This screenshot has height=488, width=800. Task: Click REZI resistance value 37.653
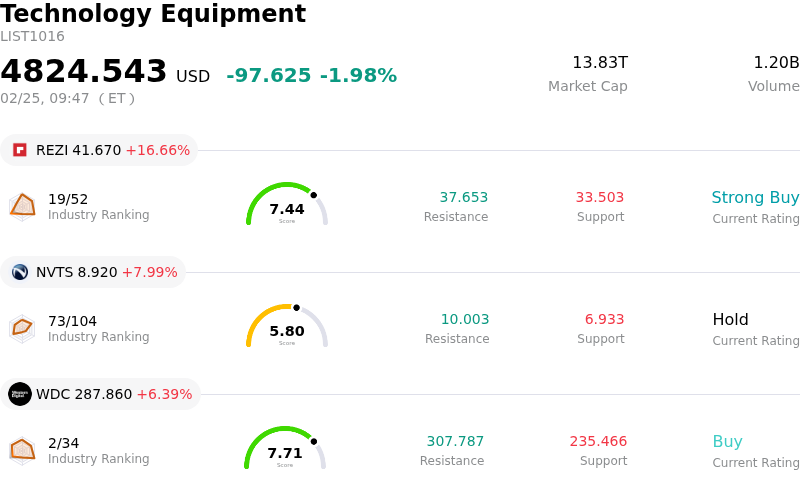[x=463, y=198]
